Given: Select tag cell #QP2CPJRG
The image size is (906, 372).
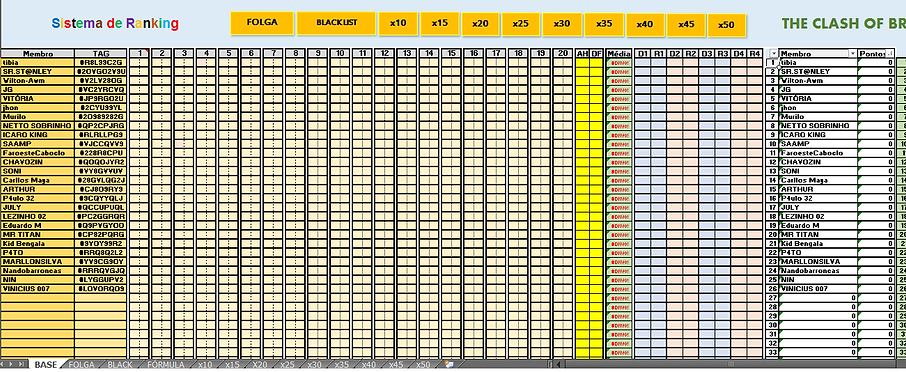Looking at the screenshot, I should tap(101, 125).
